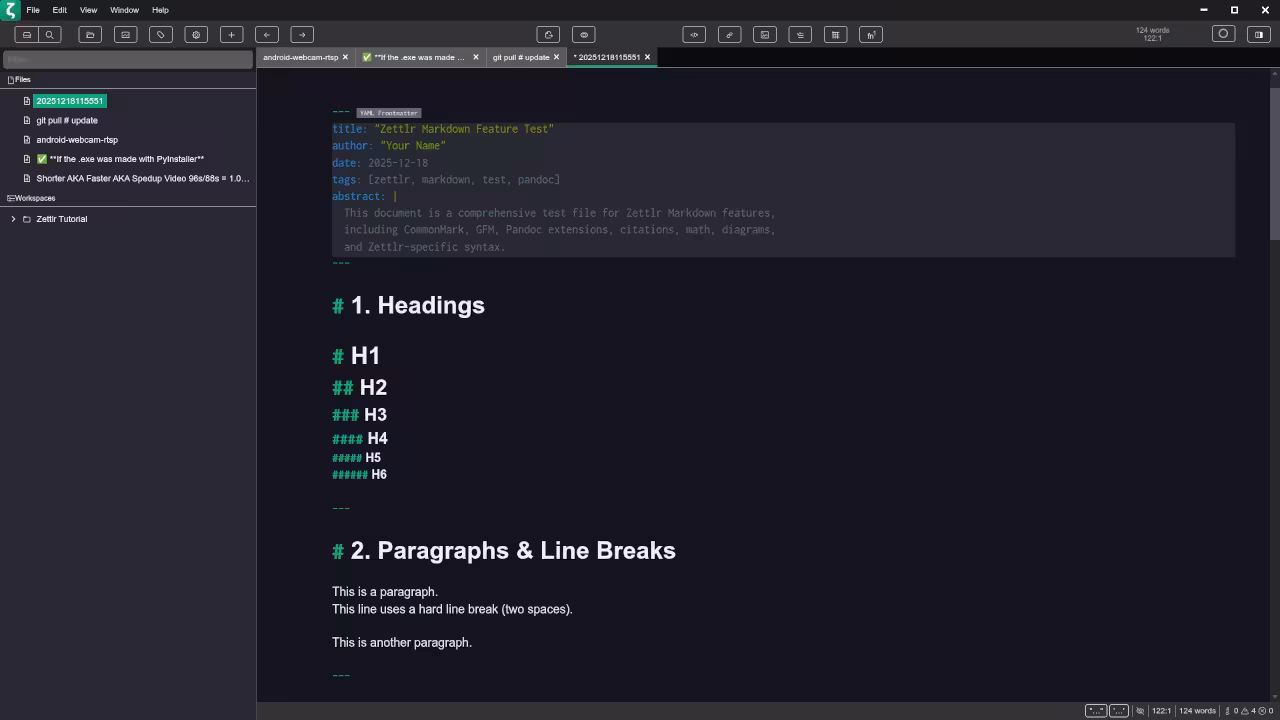Open the Preferences gear icon

pyautogui.click(x=196, y=34)
